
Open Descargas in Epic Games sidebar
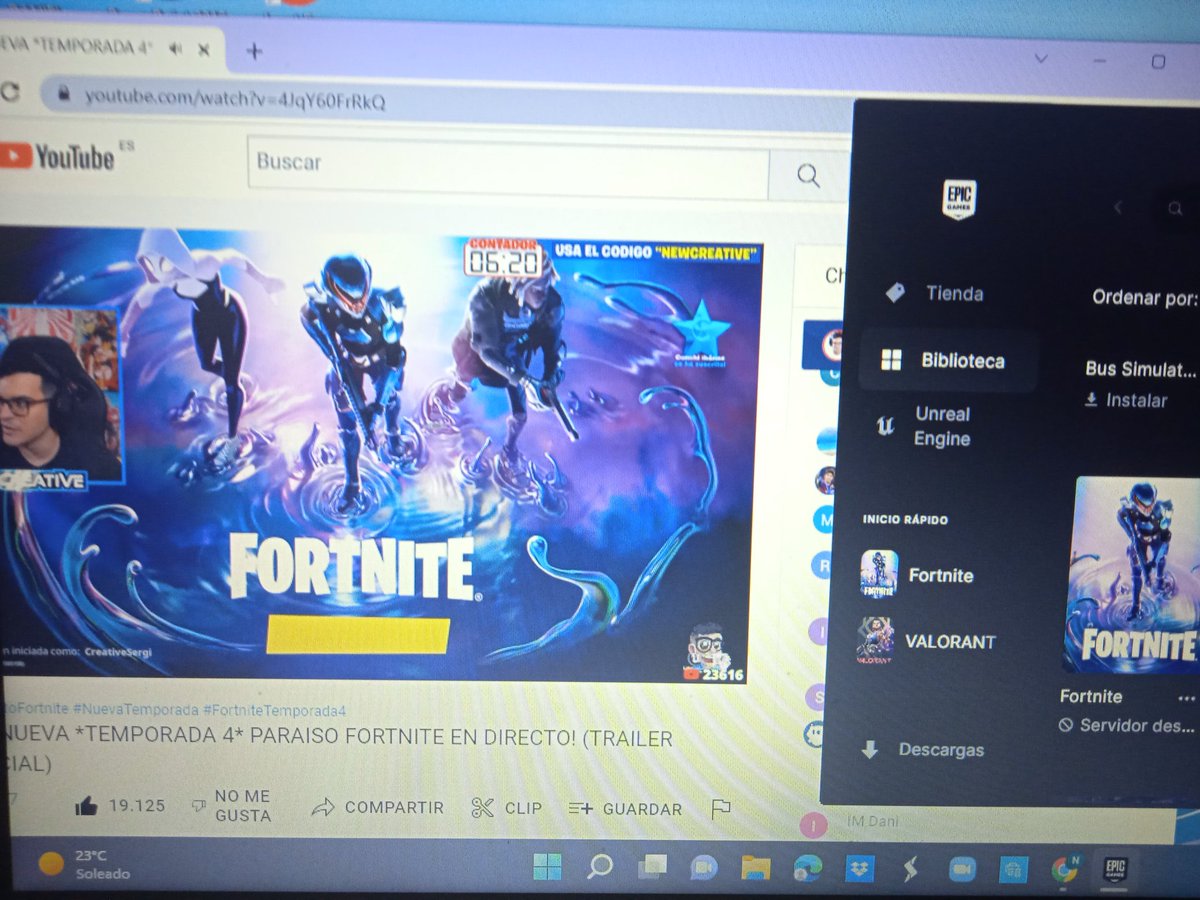(923, 750)
